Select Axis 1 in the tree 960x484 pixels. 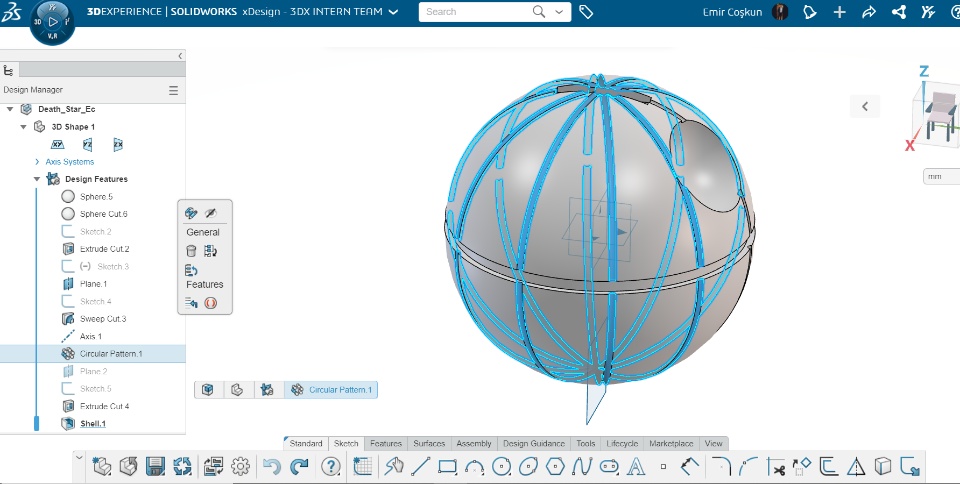pyautogui.click(x=93, y=337)
